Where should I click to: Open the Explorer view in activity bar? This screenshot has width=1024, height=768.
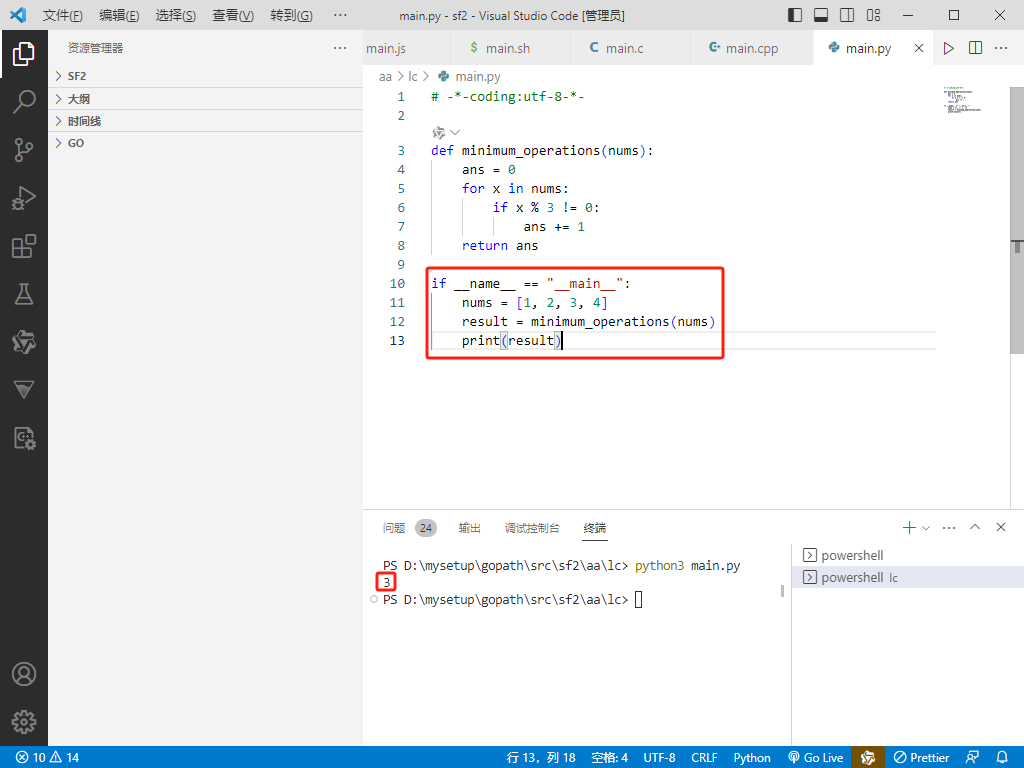[24, 54]
